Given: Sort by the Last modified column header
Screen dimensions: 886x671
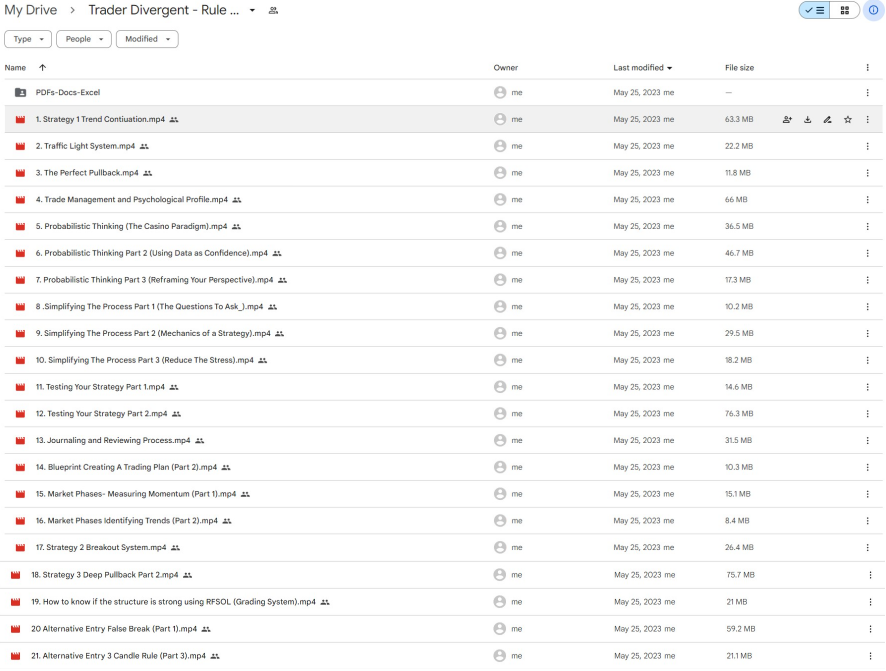Looking at the screenshot, I should 638,68.
